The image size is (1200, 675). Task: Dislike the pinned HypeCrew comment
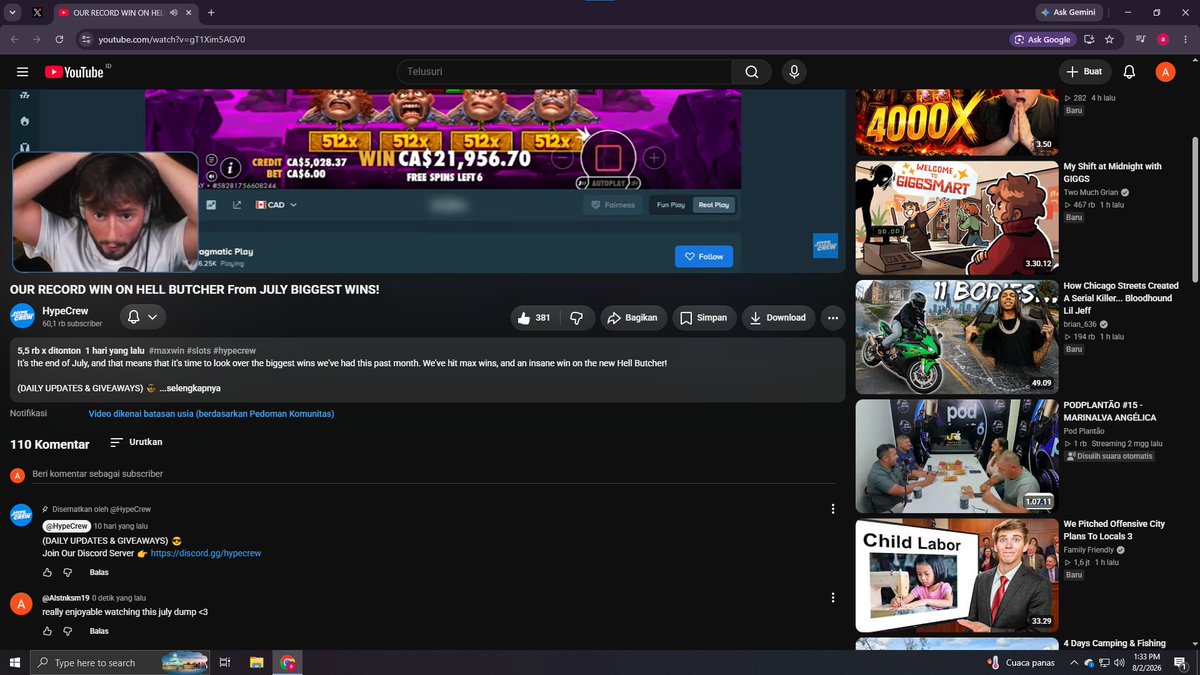click(x=68, y=572)
